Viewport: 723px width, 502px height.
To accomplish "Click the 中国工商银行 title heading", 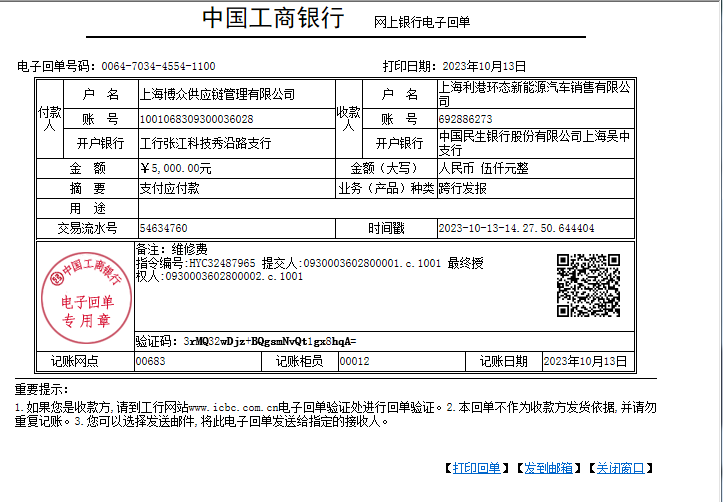I will pyautogui.click(x=273, y=19).
